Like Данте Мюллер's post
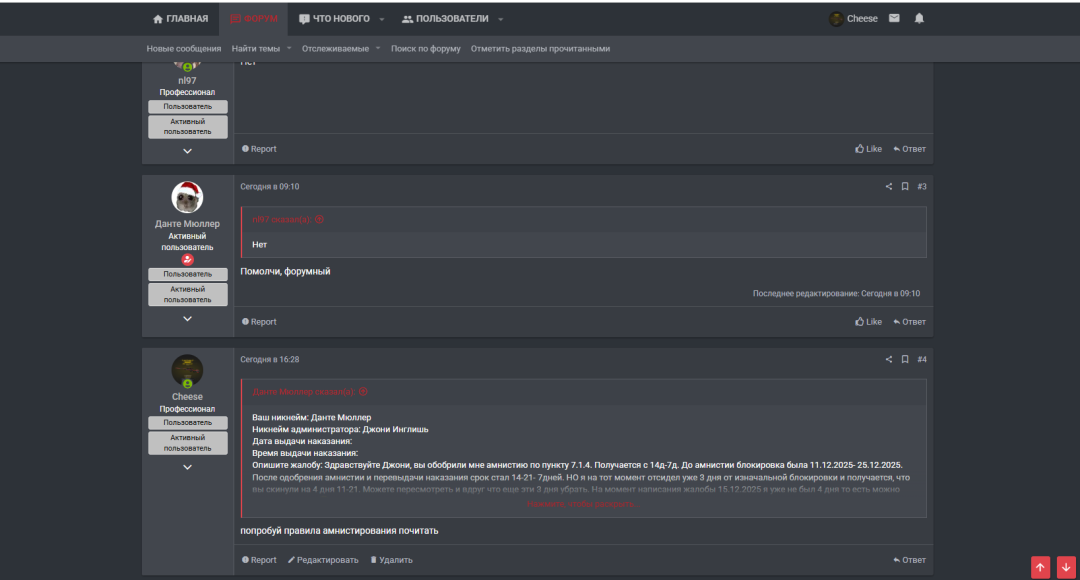1080x580 pixels. click(x=868, y=322)
